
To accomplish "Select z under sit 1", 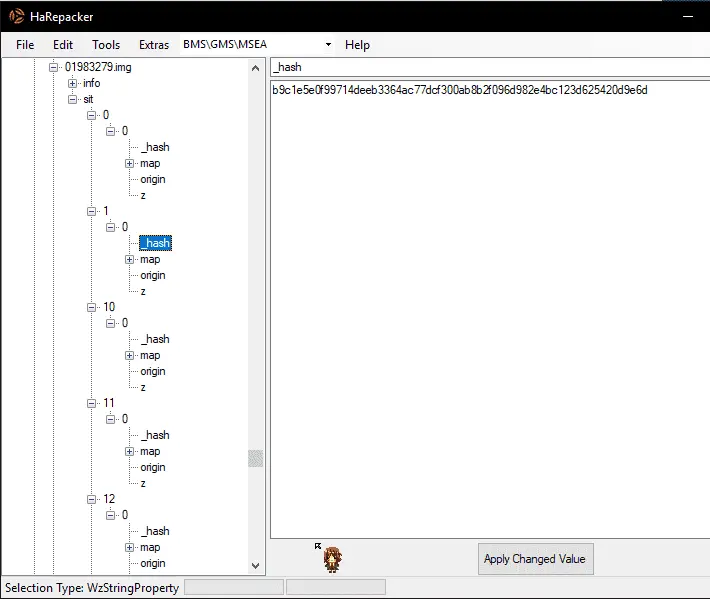I will [143, 292].
